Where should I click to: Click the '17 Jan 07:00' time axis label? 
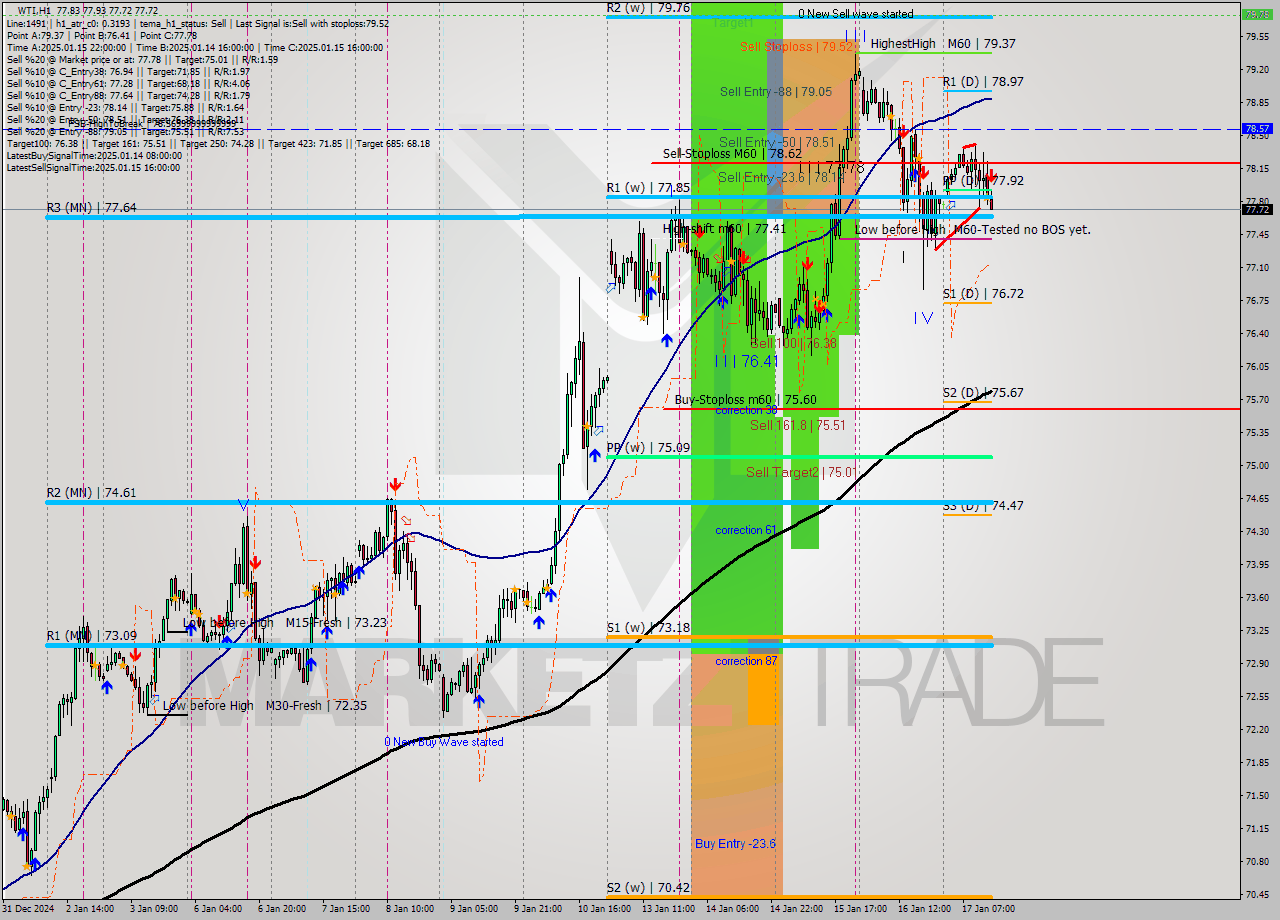(x=987, y=909)
